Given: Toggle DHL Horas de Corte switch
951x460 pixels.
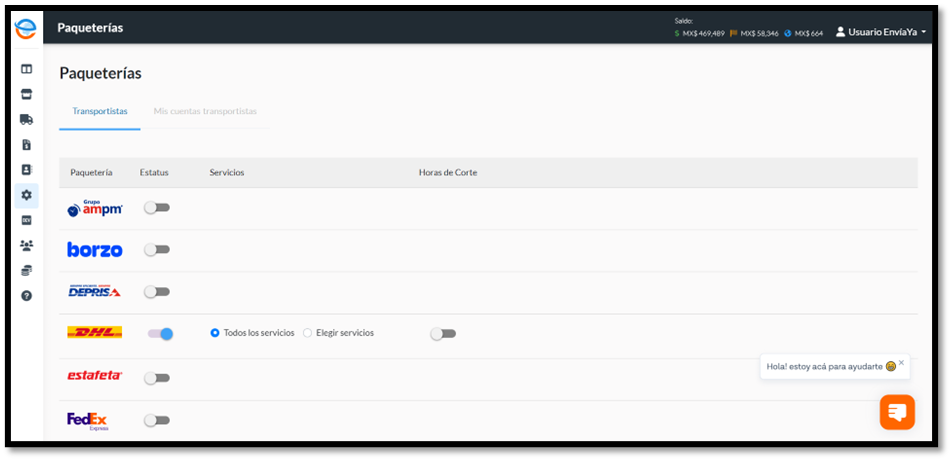Looking at the screenshot, I should point(443,334).
